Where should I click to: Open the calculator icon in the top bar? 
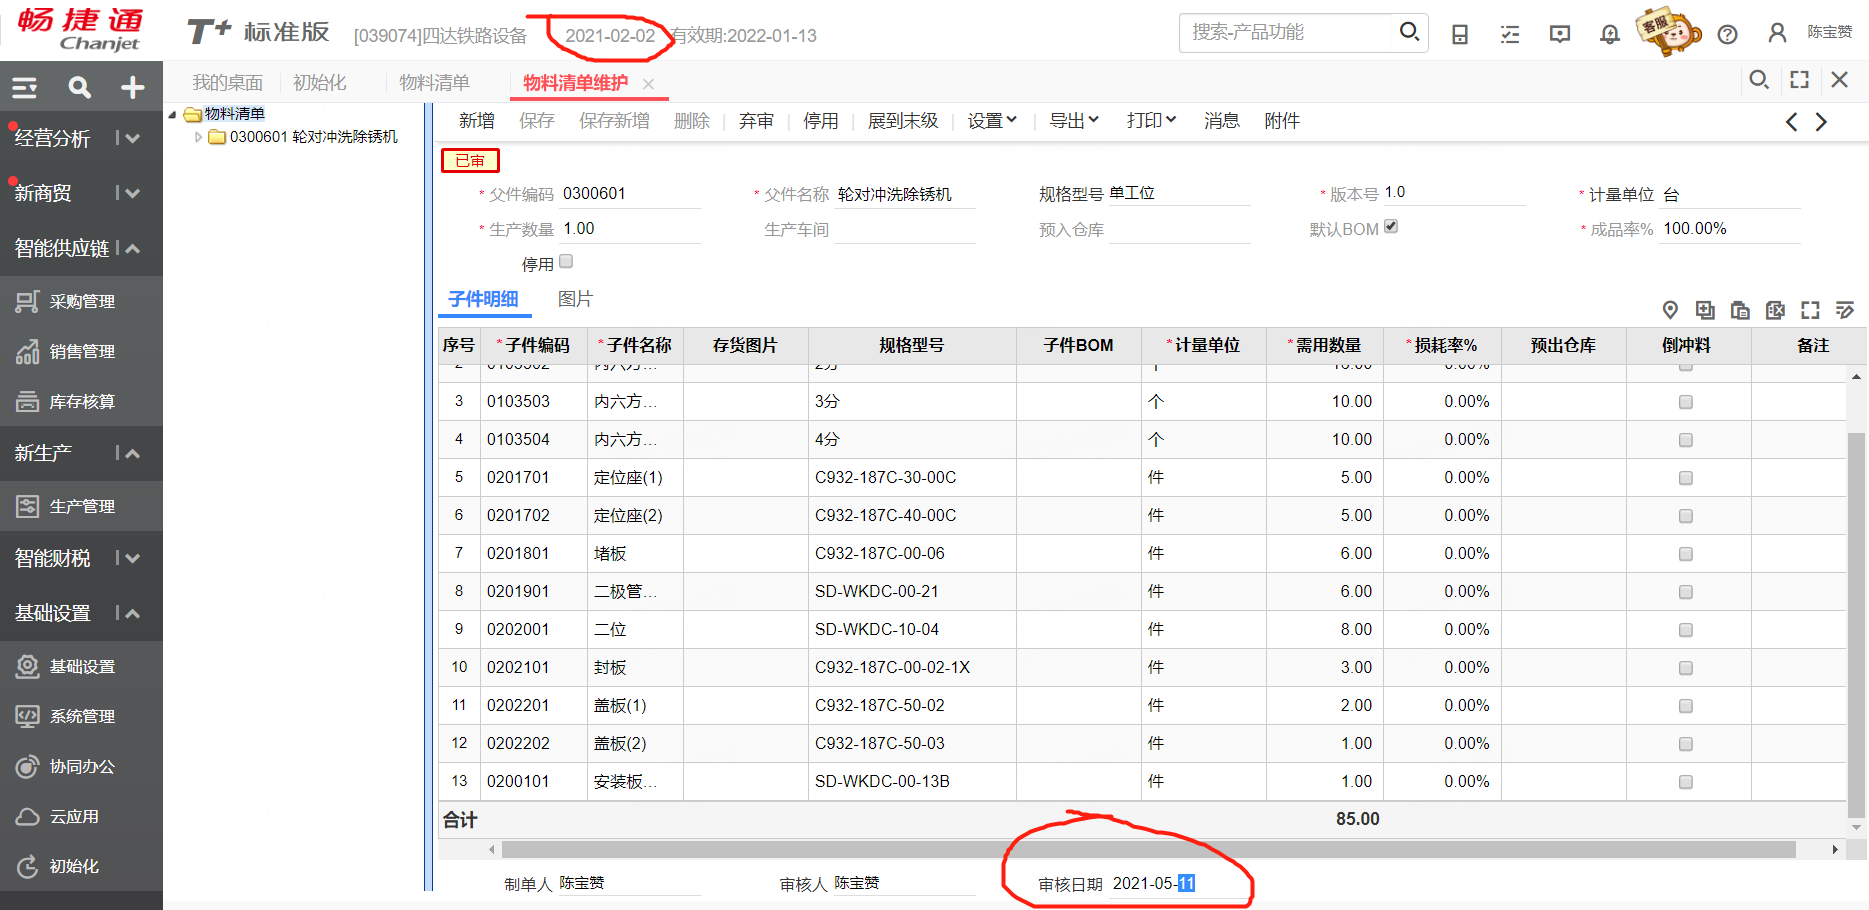(x=1460, y=35)
